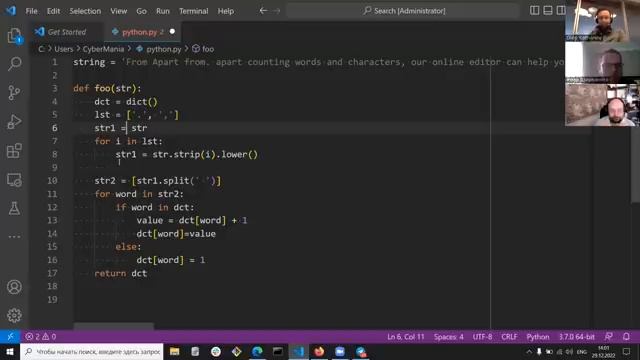640x360 pixels.
Task: Click the Windows taskbar search box
Action: pyautogui.click(x=92, y=351)
